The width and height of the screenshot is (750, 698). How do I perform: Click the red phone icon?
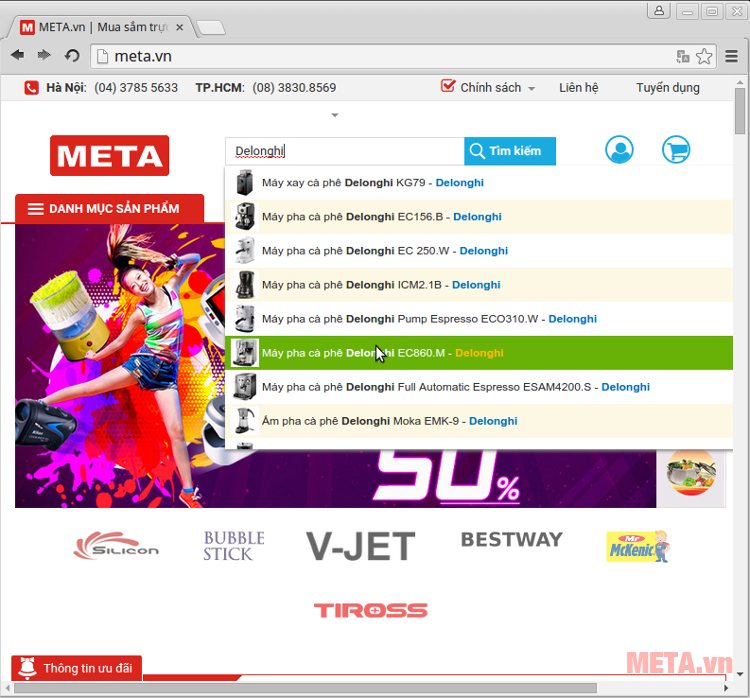coord(31,88)
